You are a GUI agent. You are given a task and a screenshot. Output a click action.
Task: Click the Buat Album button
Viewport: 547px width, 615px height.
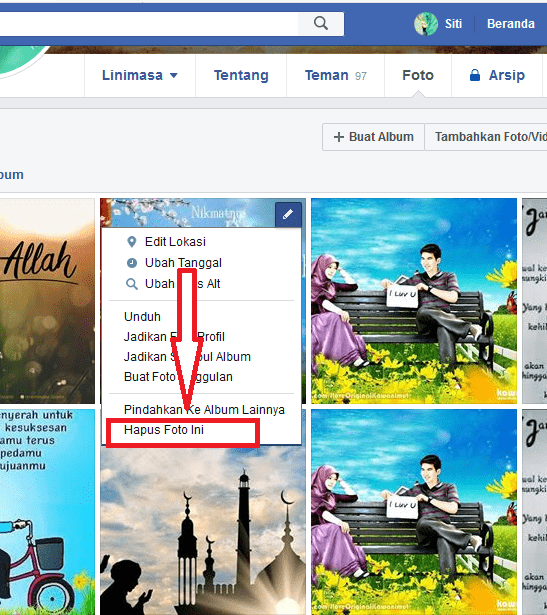(x=373, y=137)
